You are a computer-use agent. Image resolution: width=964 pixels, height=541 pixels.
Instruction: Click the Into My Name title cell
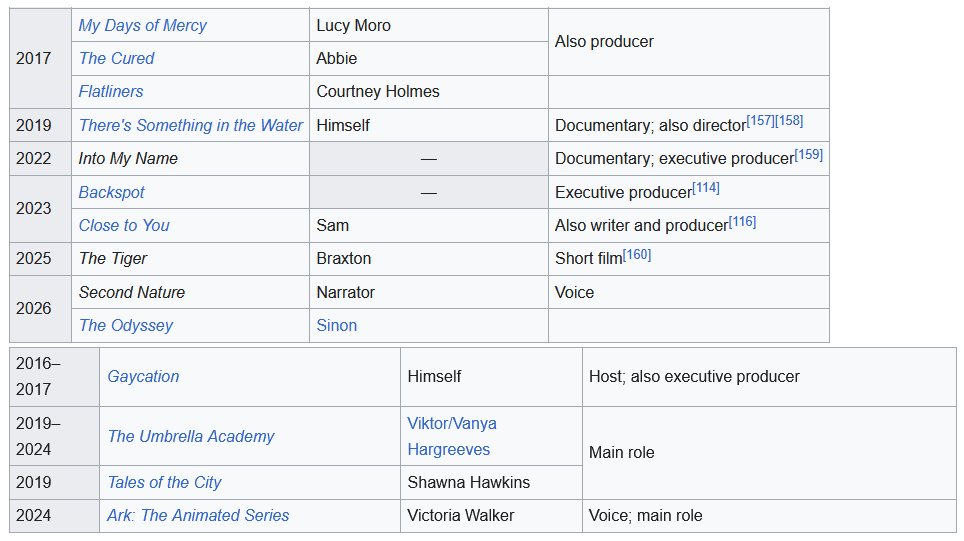tap(191, 159)
